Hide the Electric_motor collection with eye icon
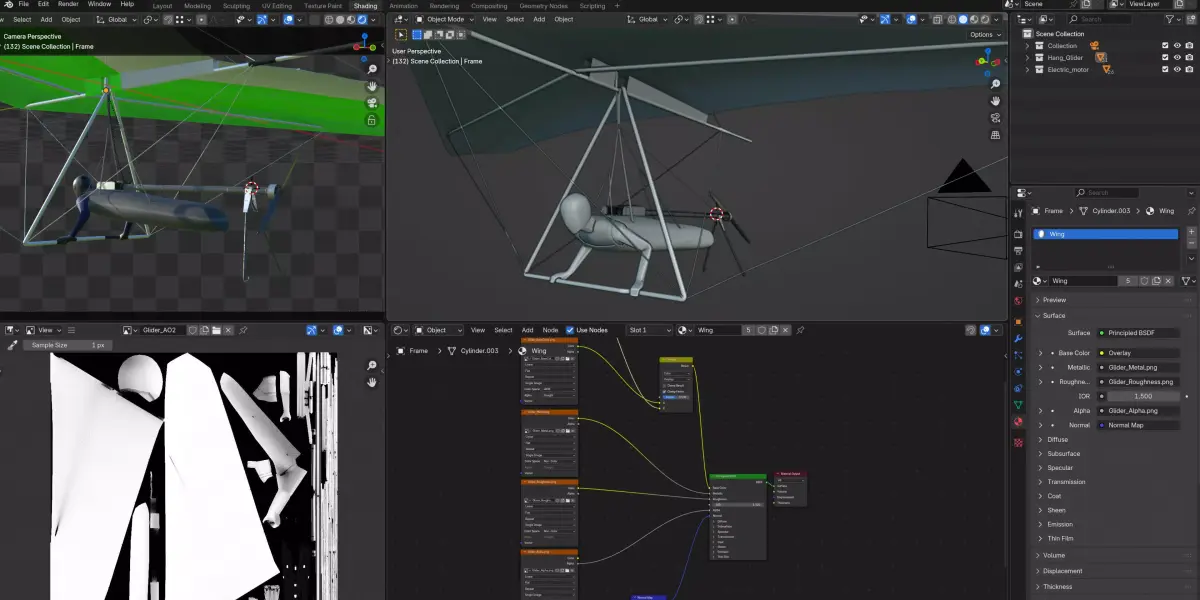This screenshot has width=1200, height=600. point(1177,70)
